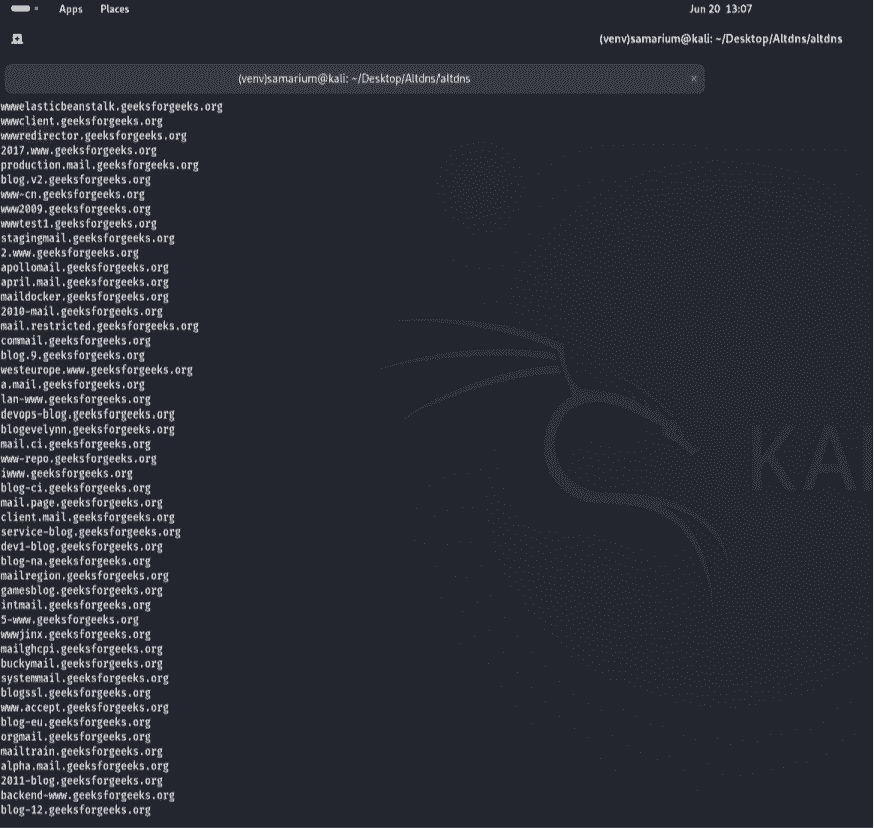
Task: Click maildocker.geeksforgeeks.org line
Action: tap(85, 297)
